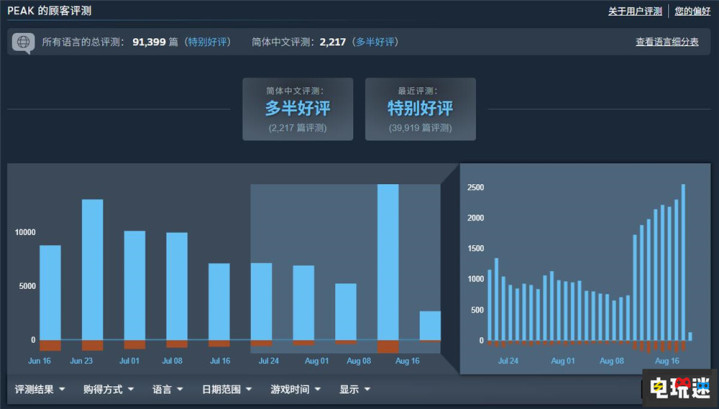Click the 多半好评 Simplified Chinese rating link

(375, 42)
